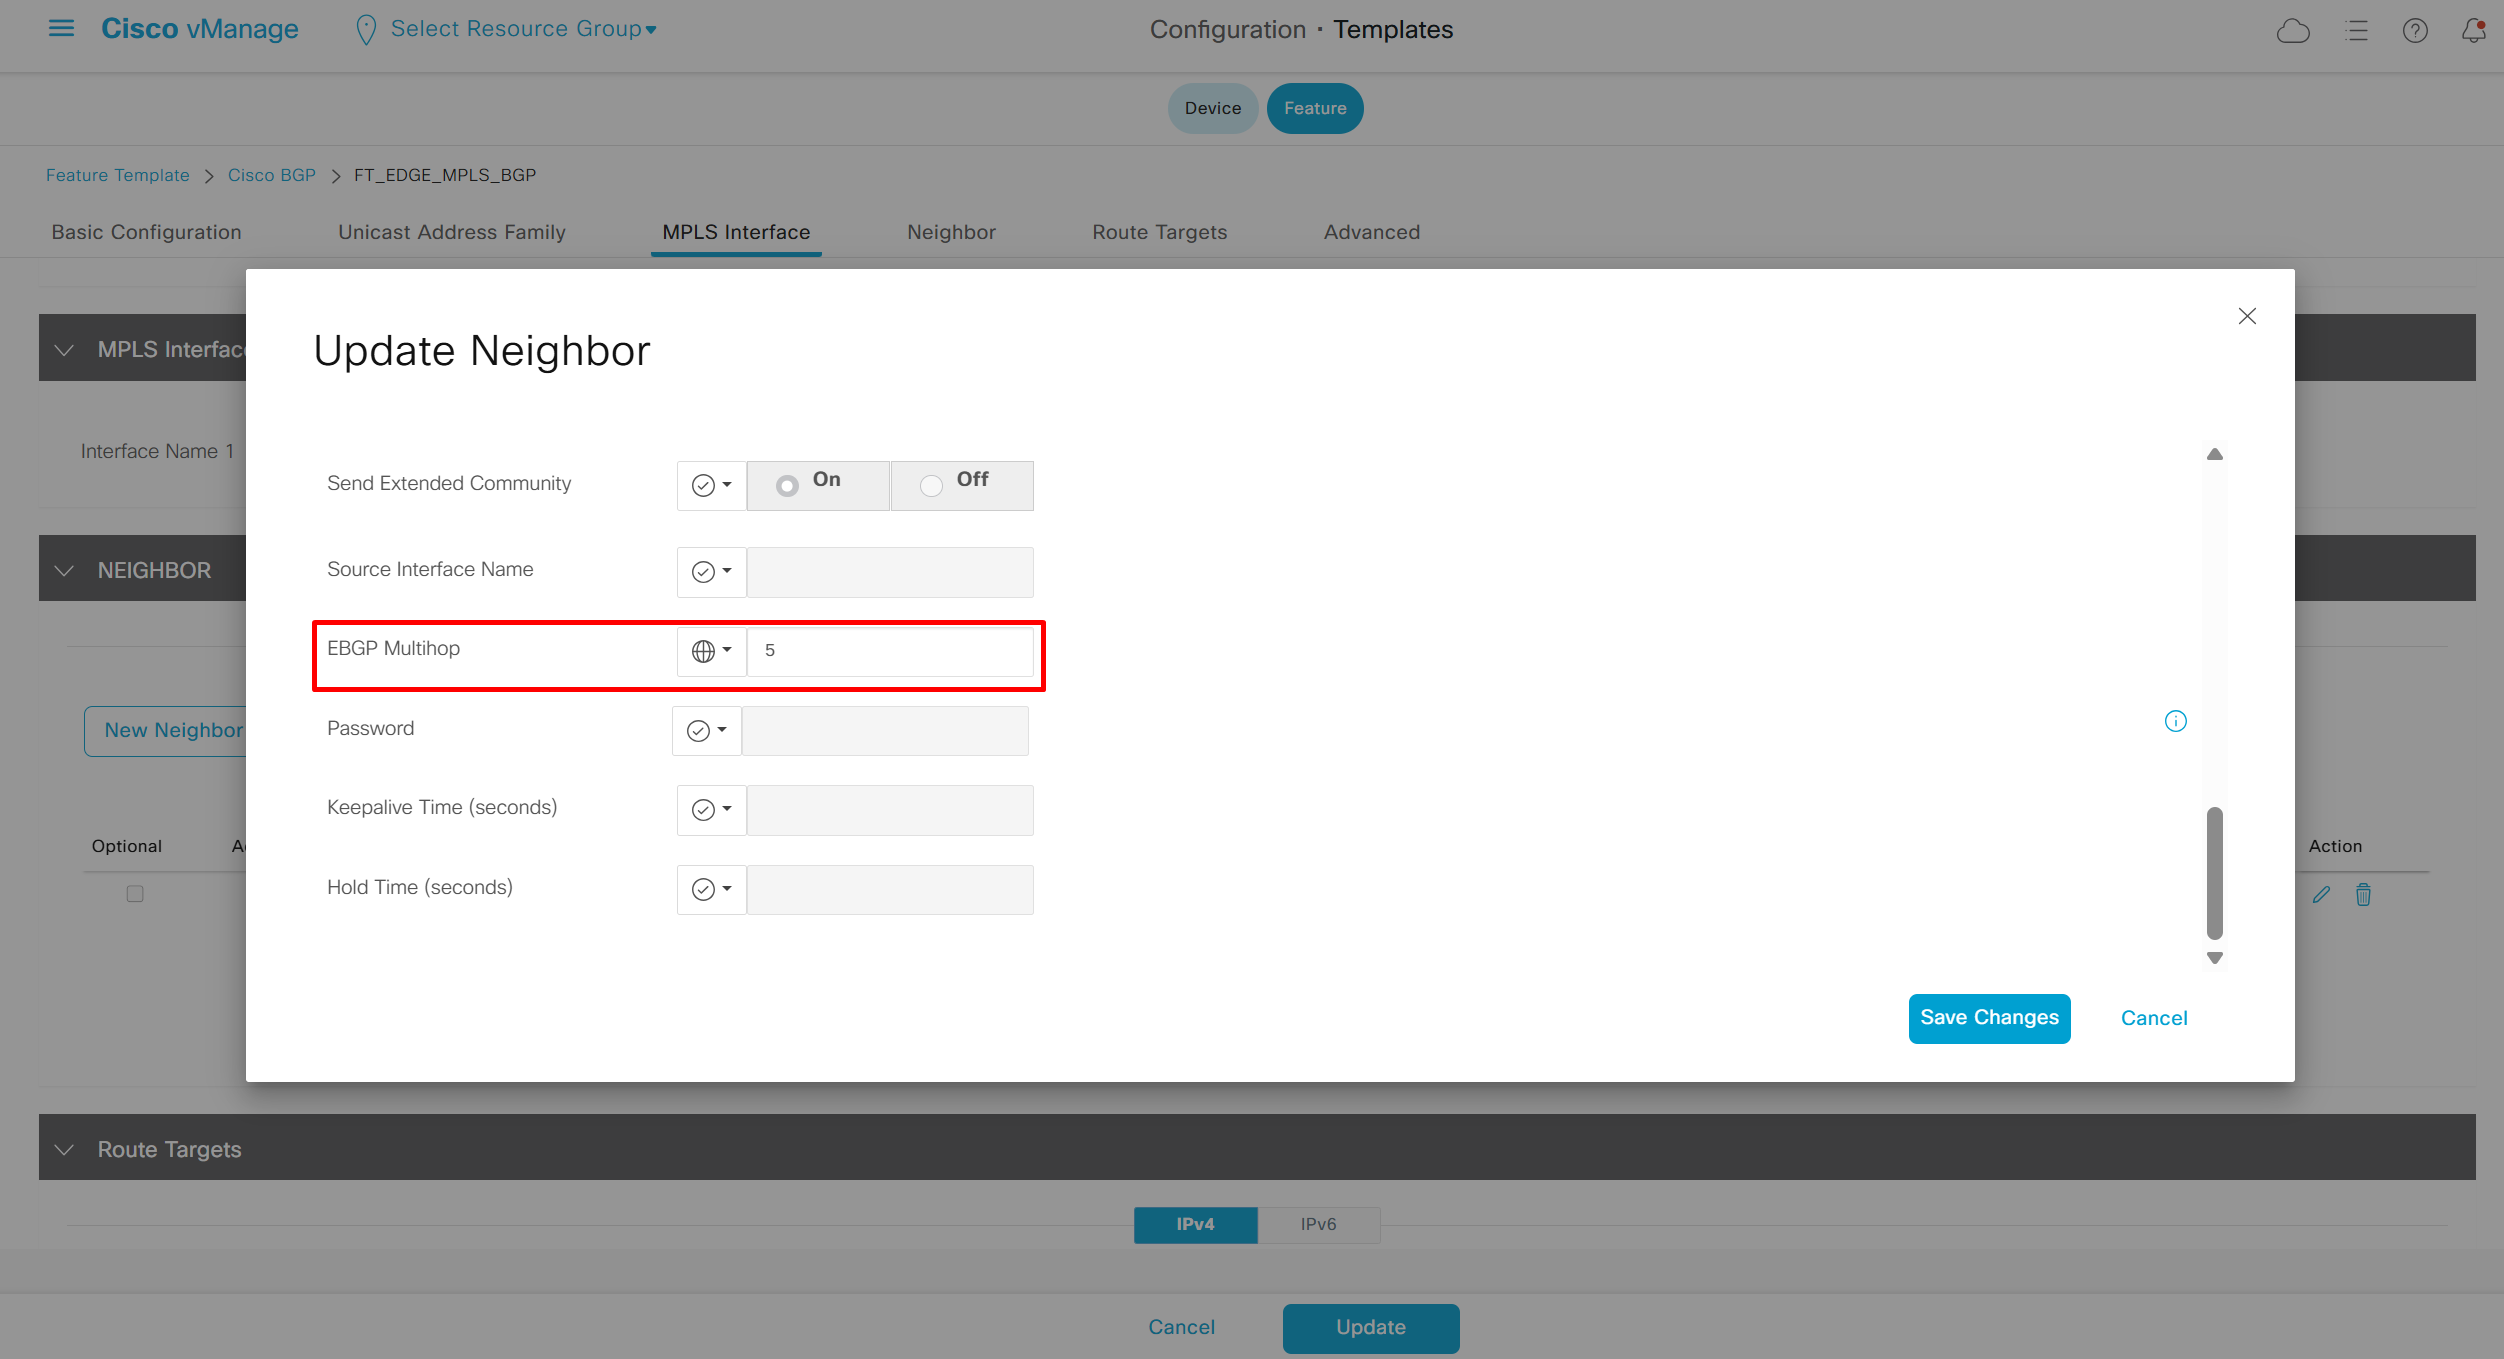
Task: Click the cloud status icon
Action: pyautogui.click(x=2292, y=31)
